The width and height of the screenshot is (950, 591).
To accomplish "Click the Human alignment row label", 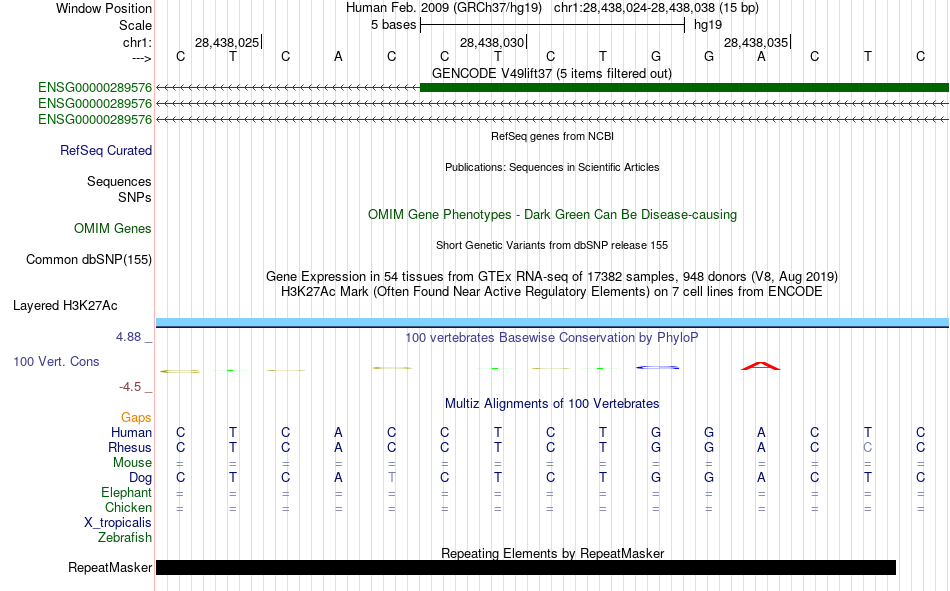I will pyautogui.click(x=131, y=433).
